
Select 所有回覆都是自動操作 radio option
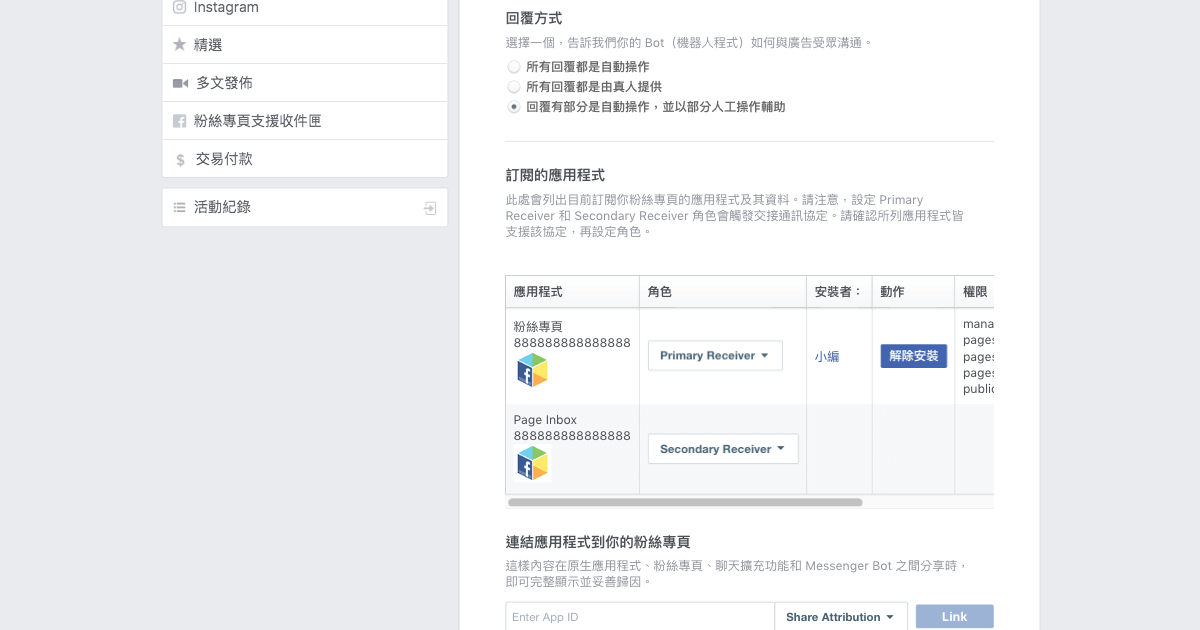click(x=514, y=67)
